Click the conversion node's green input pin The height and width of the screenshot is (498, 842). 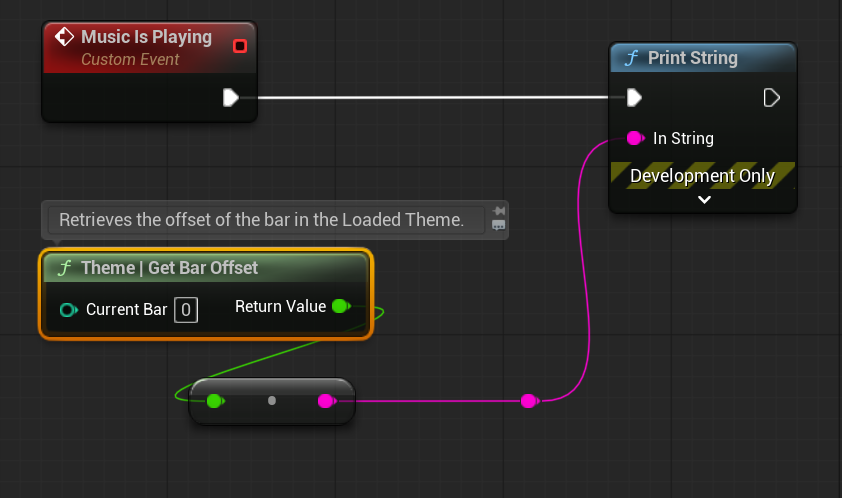[214, 401]
